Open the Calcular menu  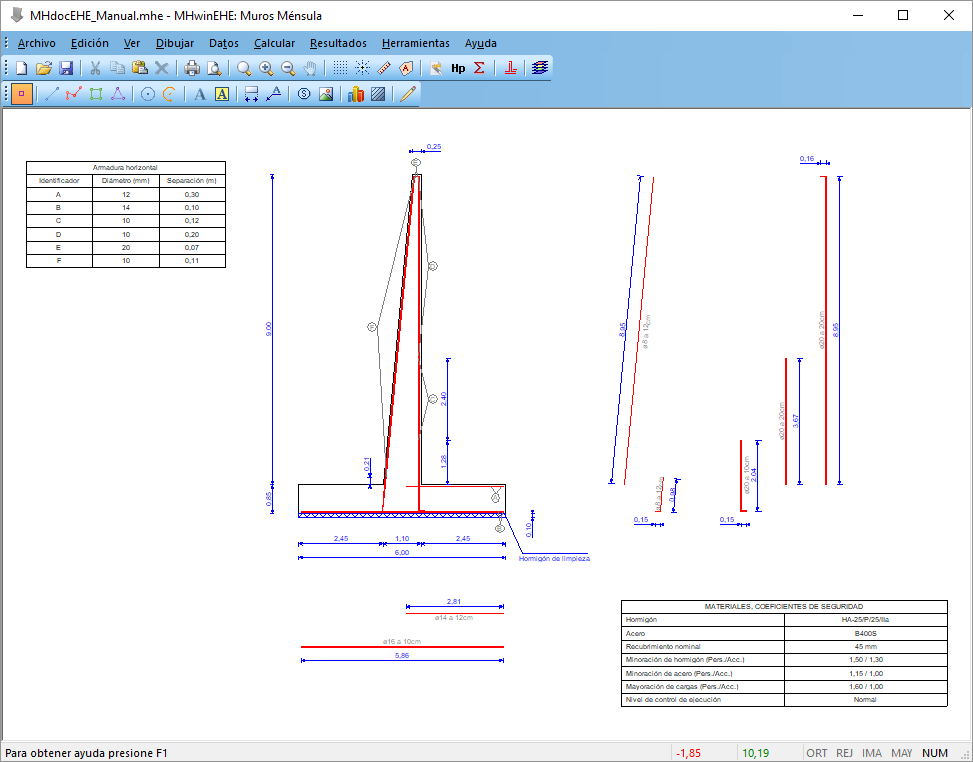274,43
